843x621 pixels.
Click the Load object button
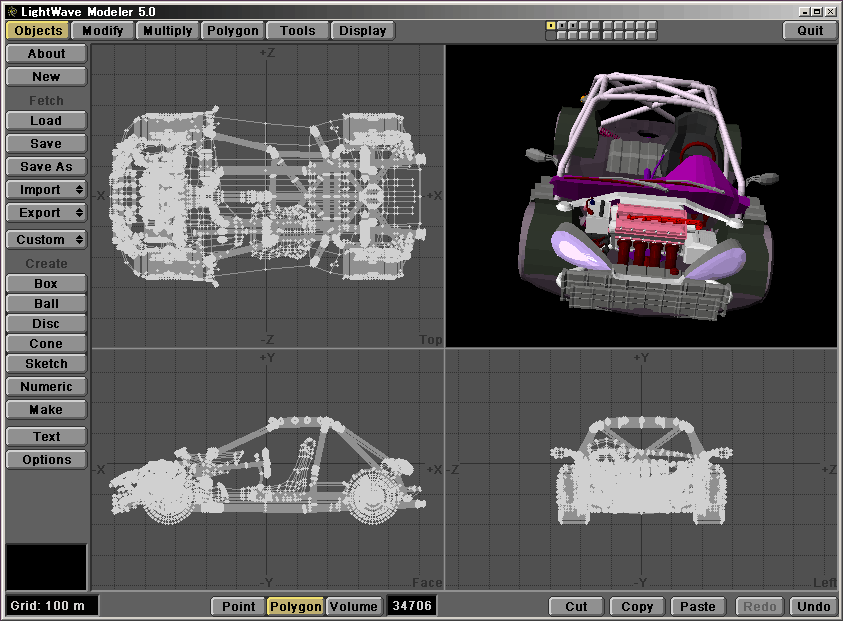click(x=46, y=121)
